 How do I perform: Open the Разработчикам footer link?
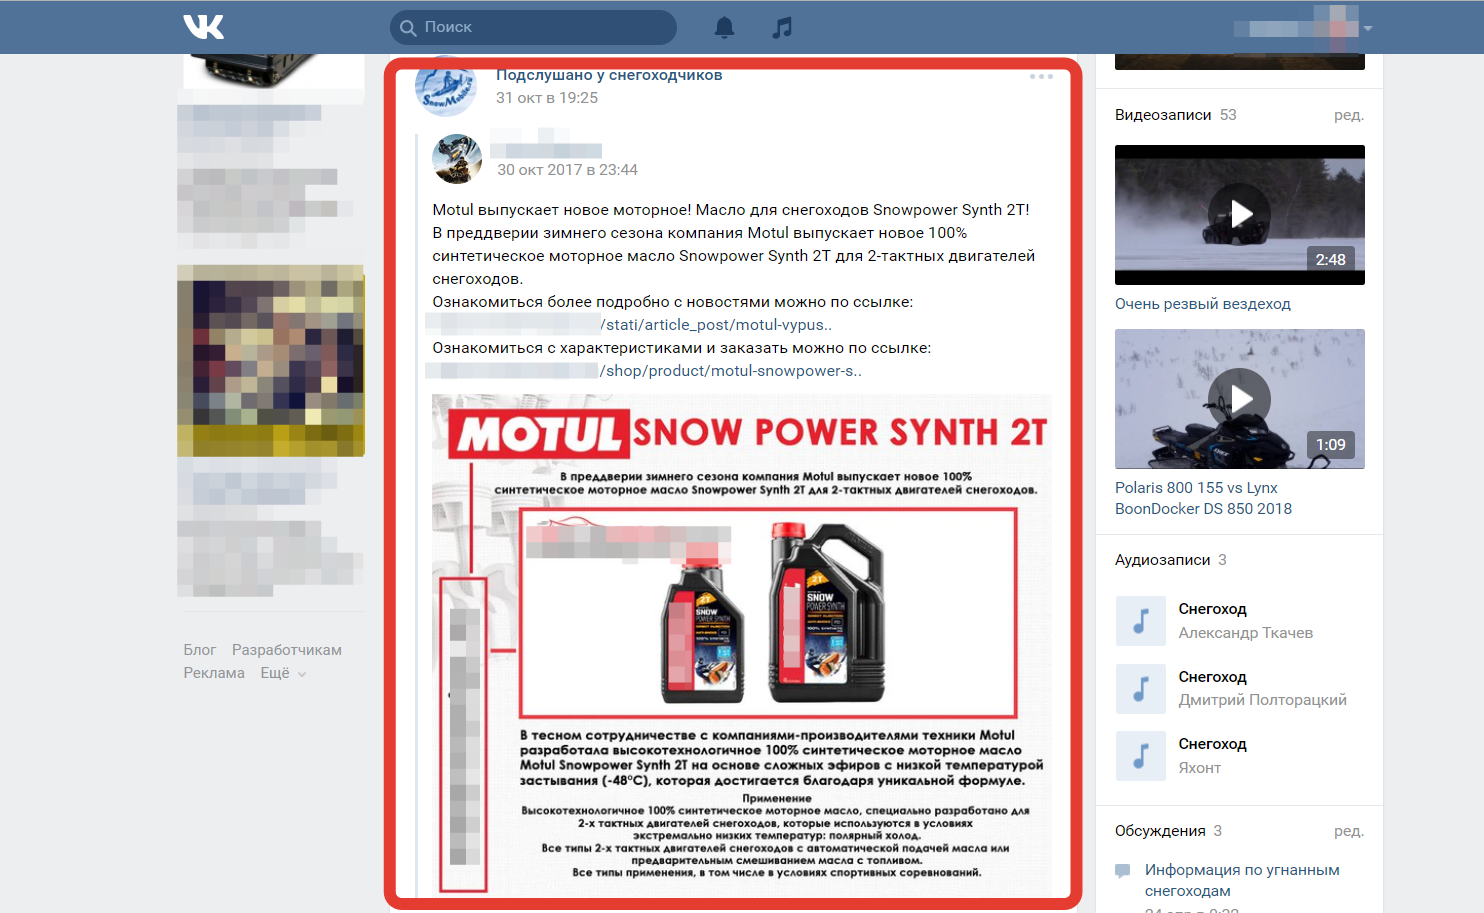287,650
